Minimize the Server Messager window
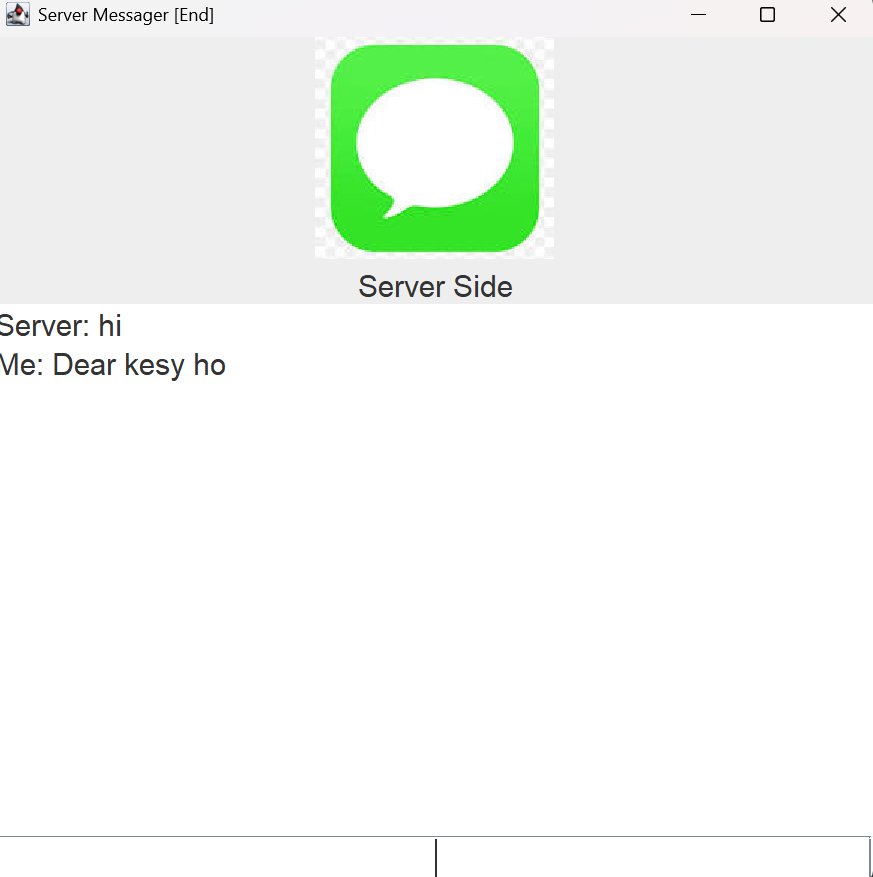This screenshot has width=873, height=877. (698, 15)
